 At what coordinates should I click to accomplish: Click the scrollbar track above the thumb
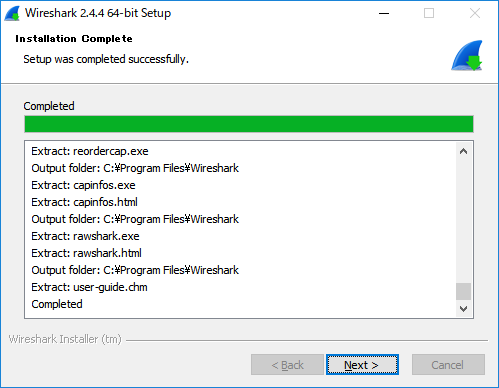[463, 221]
